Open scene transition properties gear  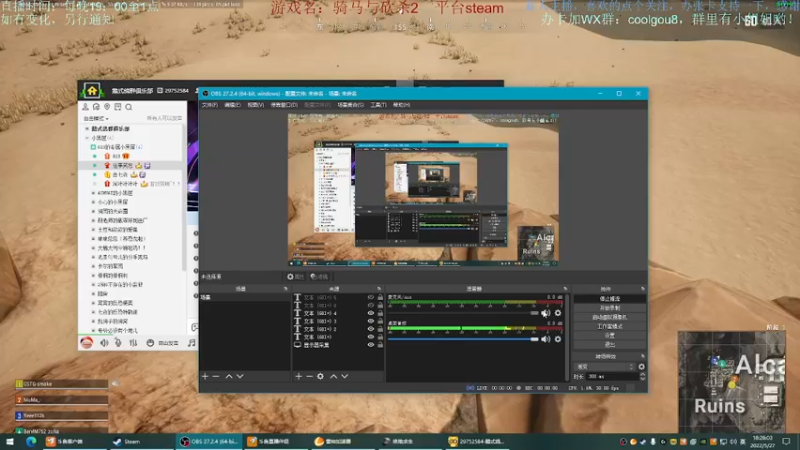(x=641, y=366)
